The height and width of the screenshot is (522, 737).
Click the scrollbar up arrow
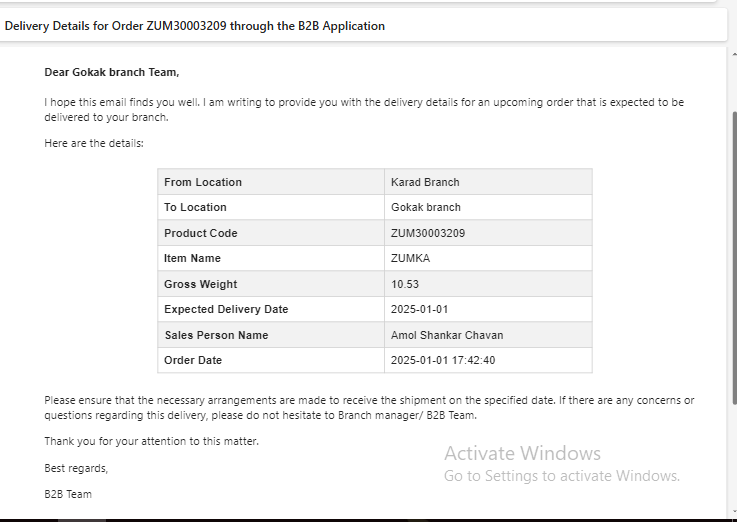734,56
